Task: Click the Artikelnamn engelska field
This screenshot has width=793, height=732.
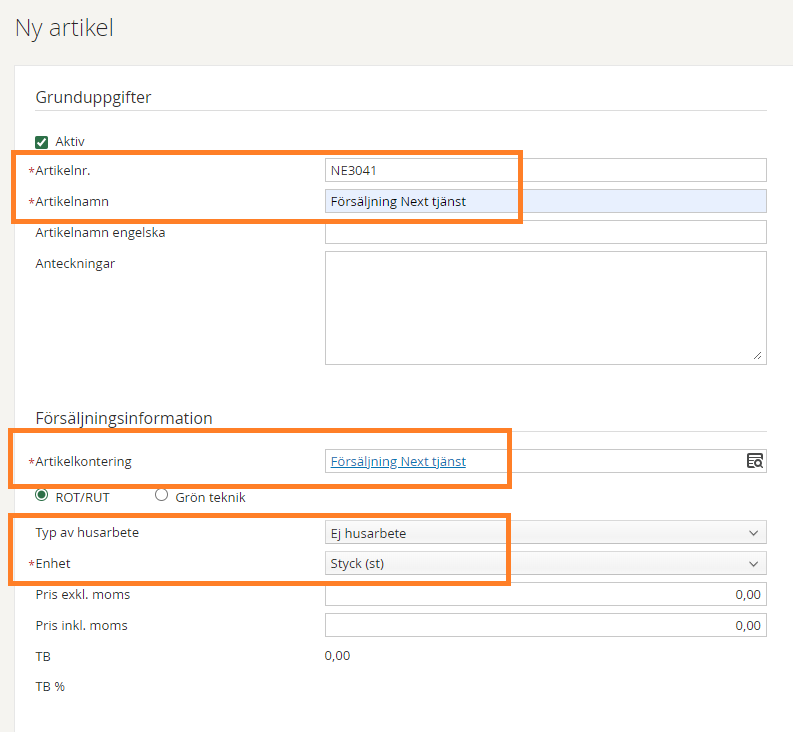Action: 546,232
